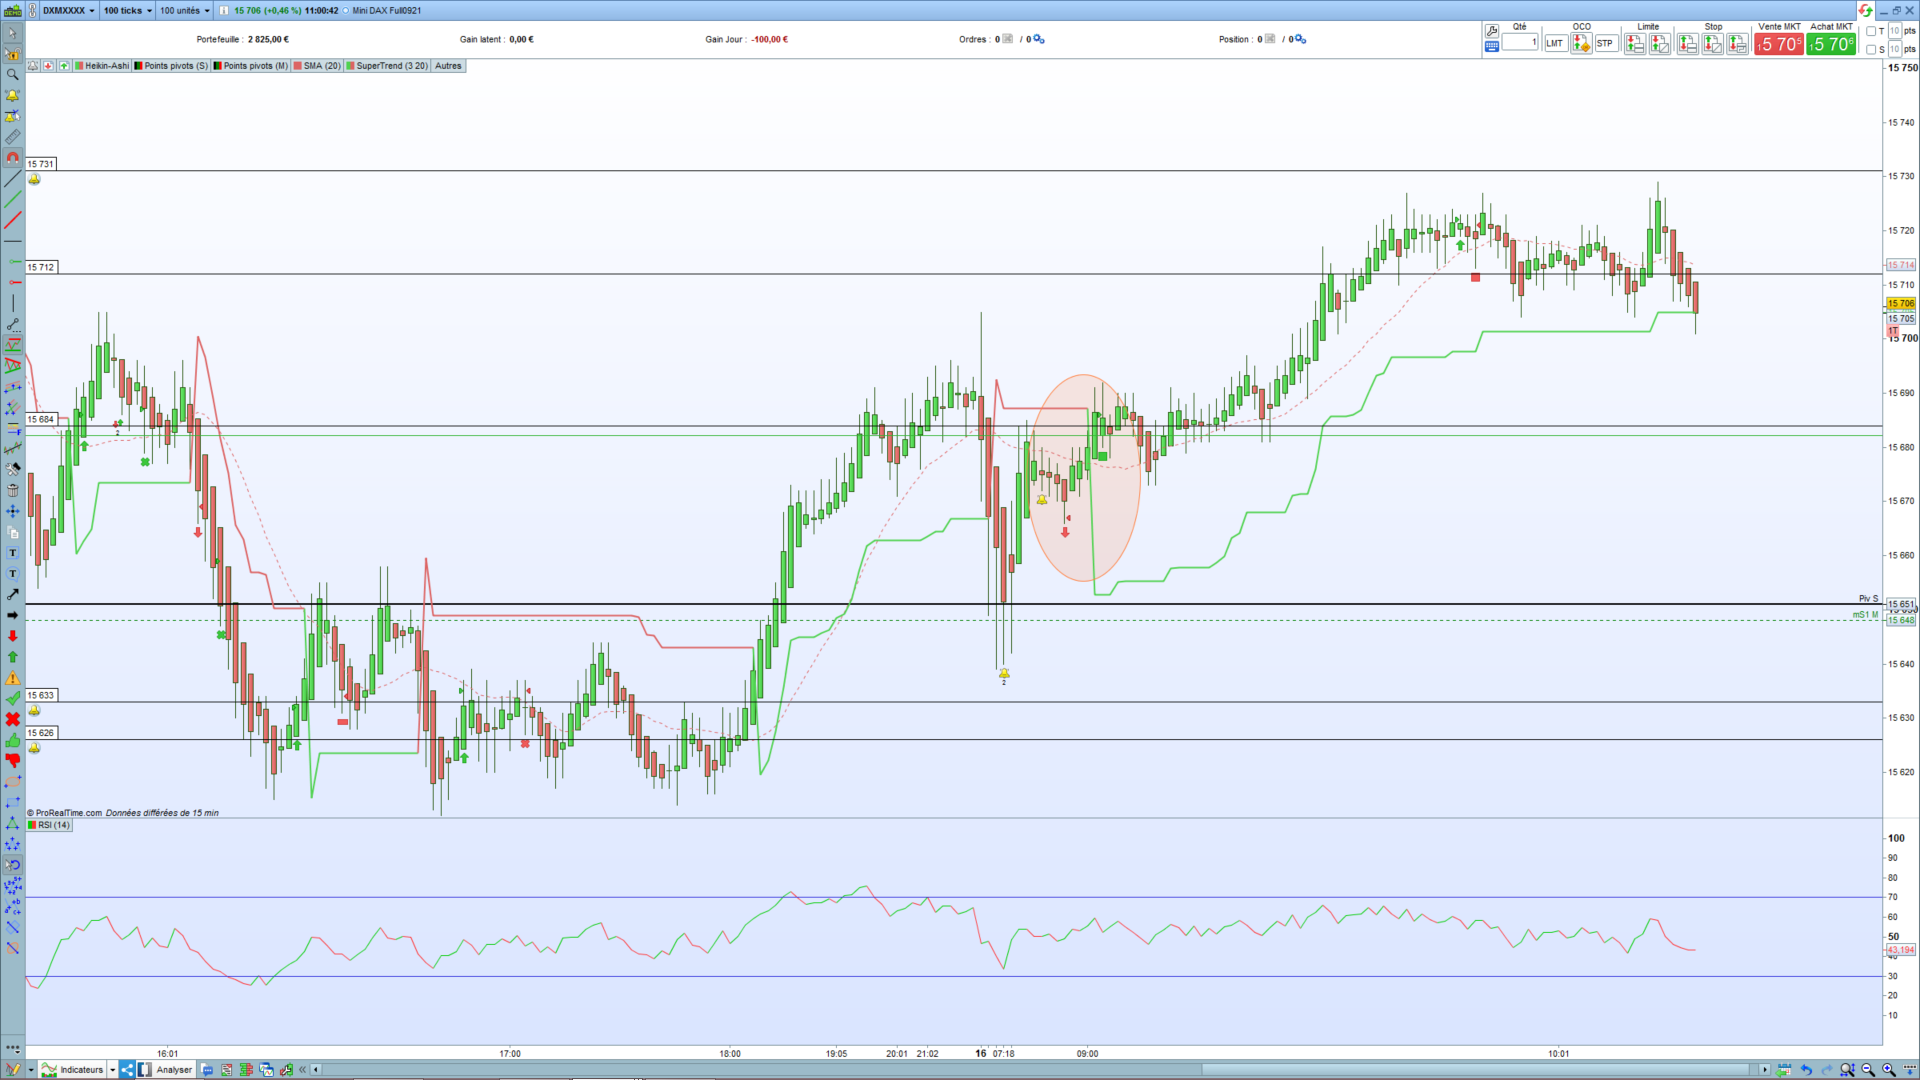Click the Qté quantity input field
Viewport: 1920px width, 1080px height.
pyautogui.click(x=1520, y=43)
